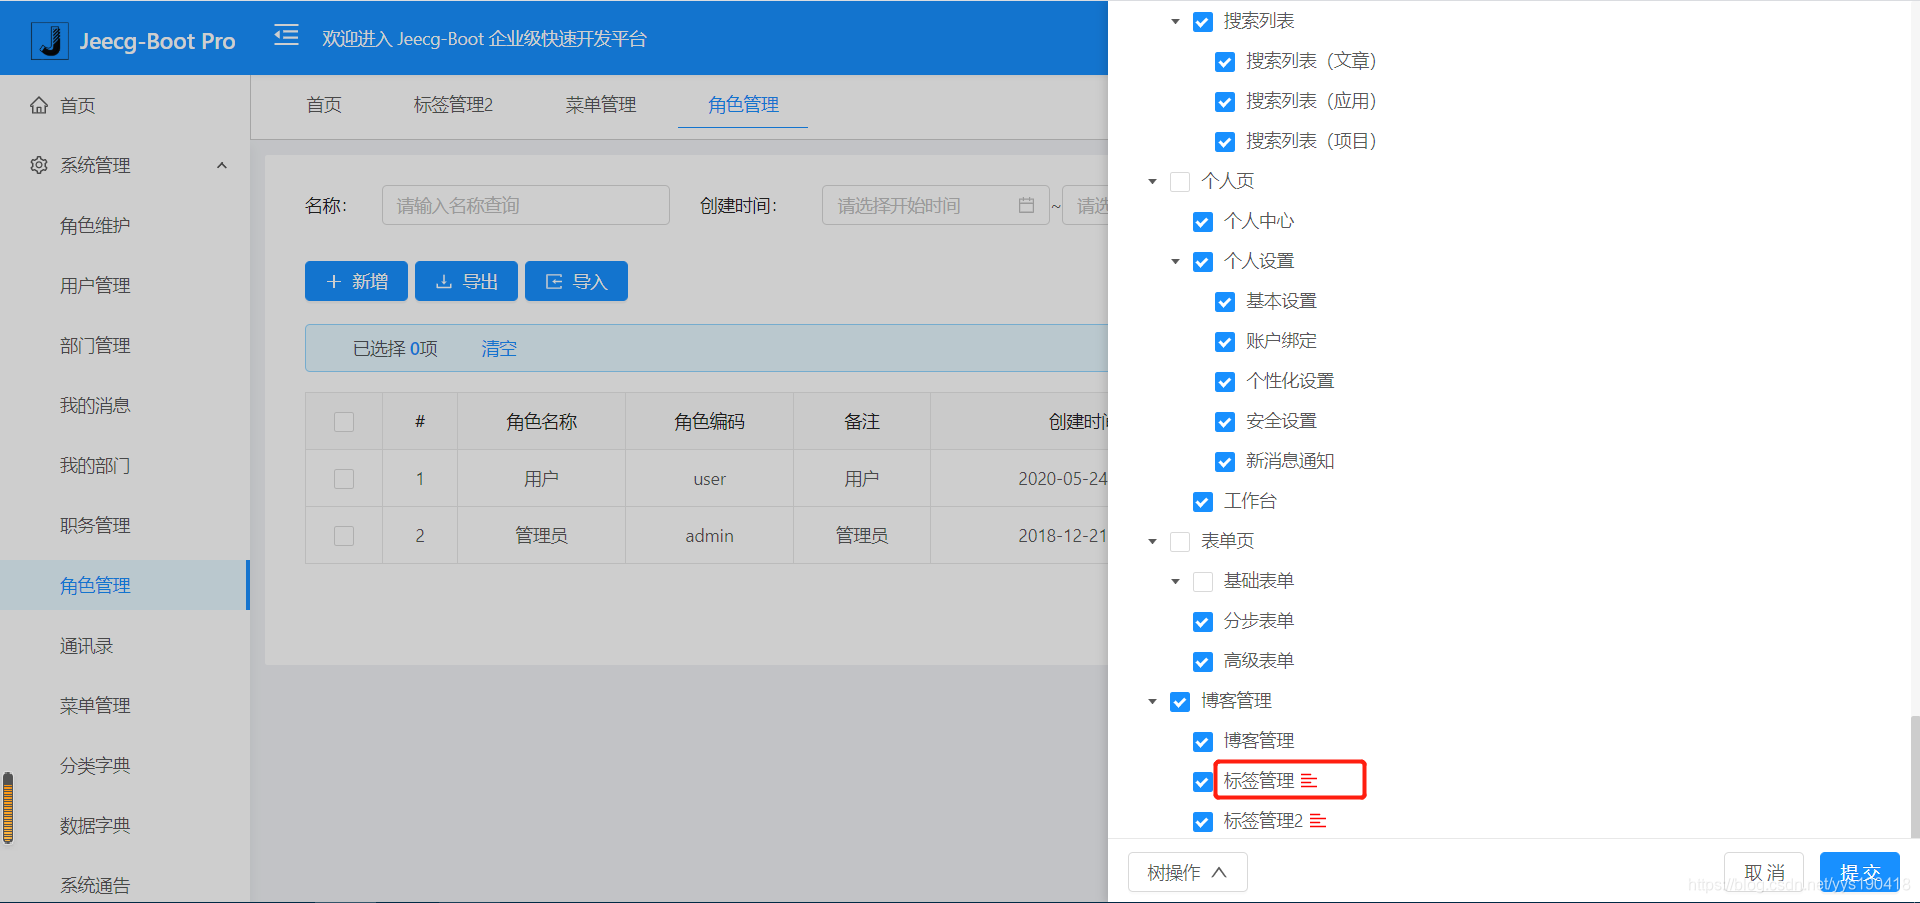1920x903 pixels.
Task: Open 通讯录 in the sidebar
Action: coord(87,645)
